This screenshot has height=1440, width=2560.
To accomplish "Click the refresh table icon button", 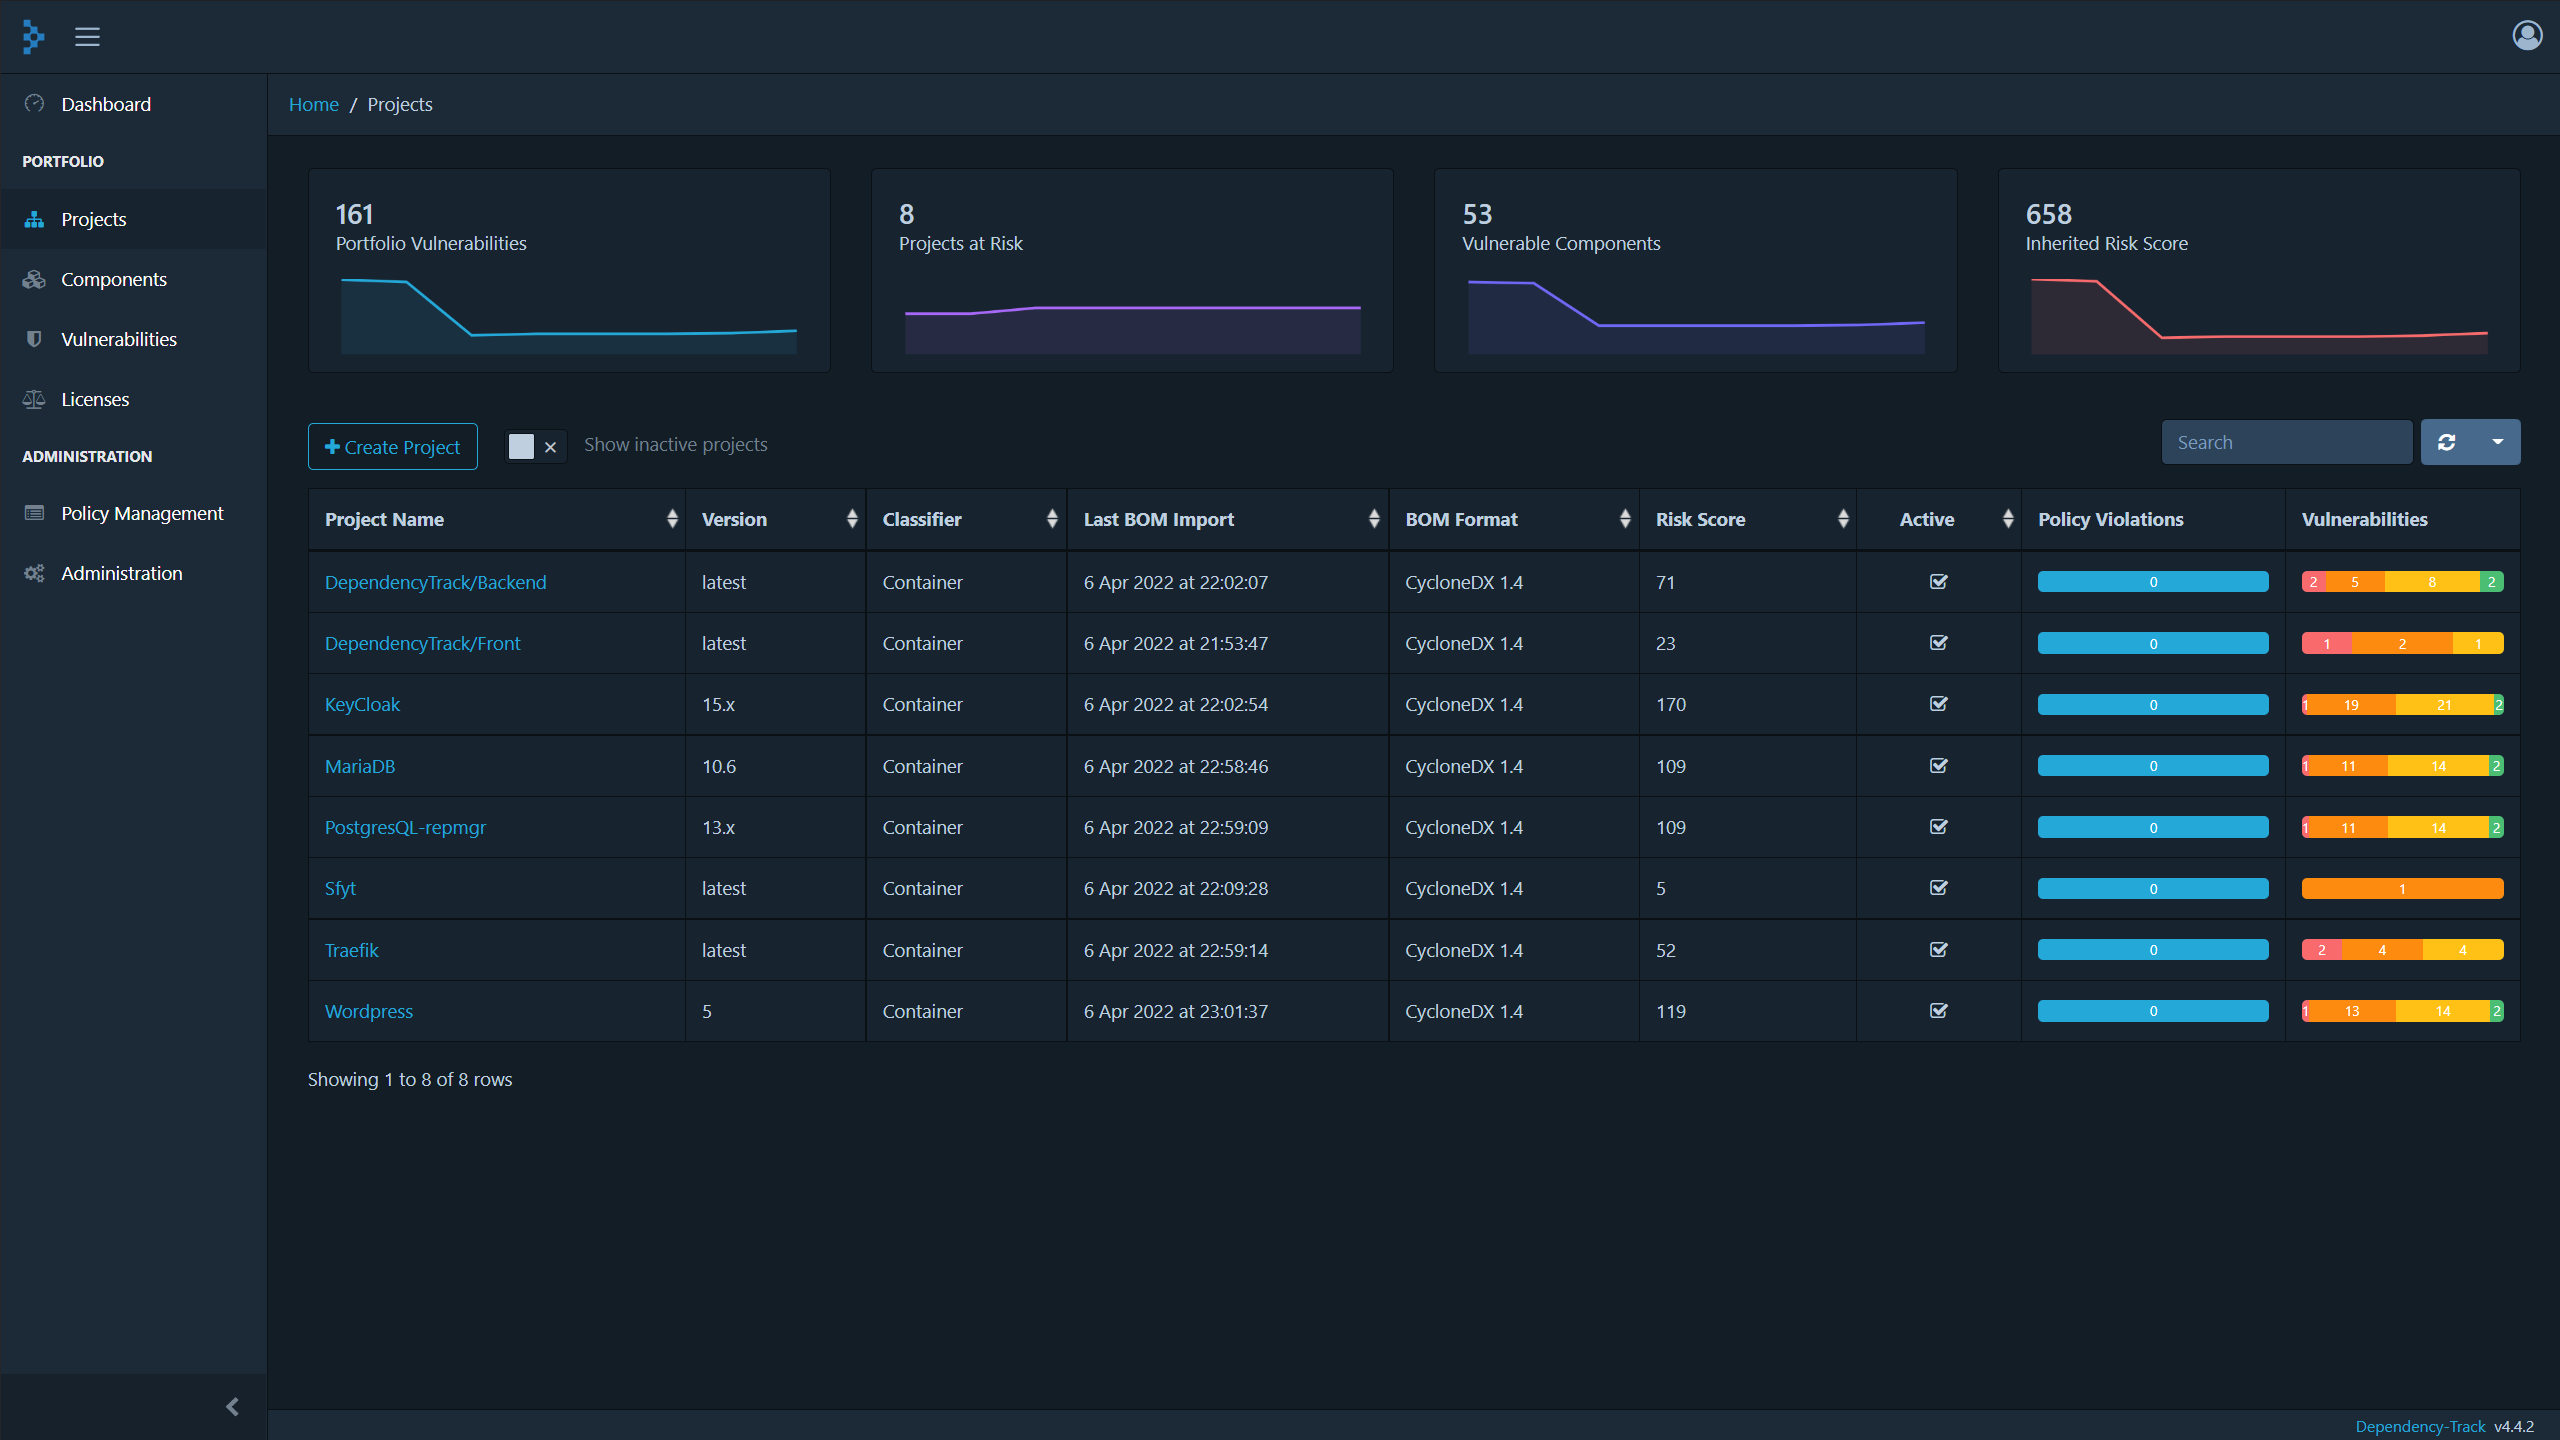I will pyautogui.click(x=2447, y=442).
